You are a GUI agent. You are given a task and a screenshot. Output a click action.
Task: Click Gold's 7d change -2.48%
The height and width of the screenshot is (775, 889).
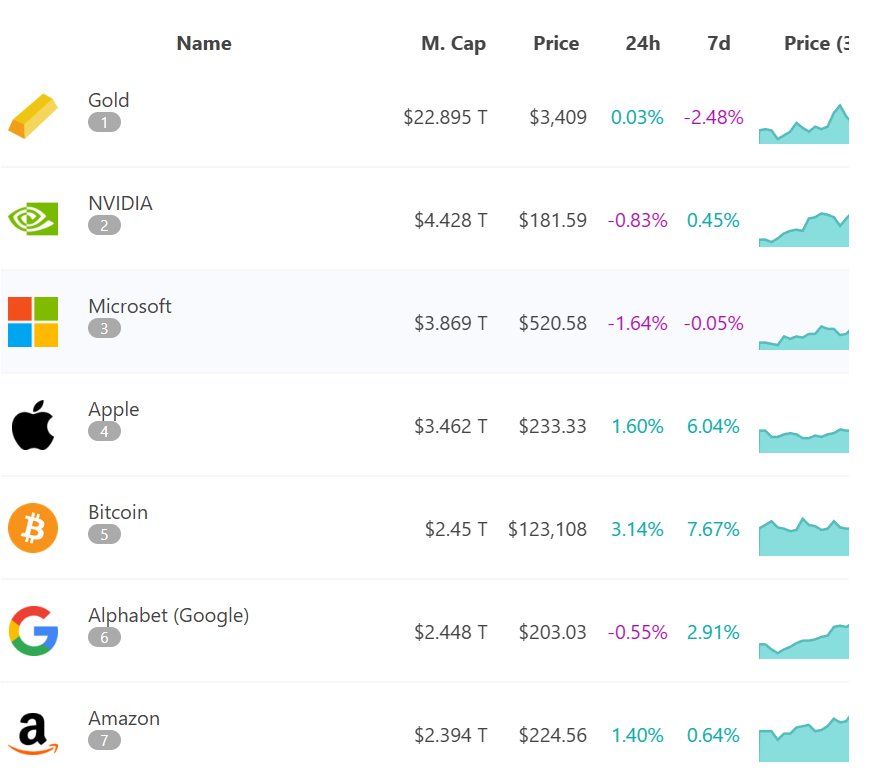tap(713, 117)
